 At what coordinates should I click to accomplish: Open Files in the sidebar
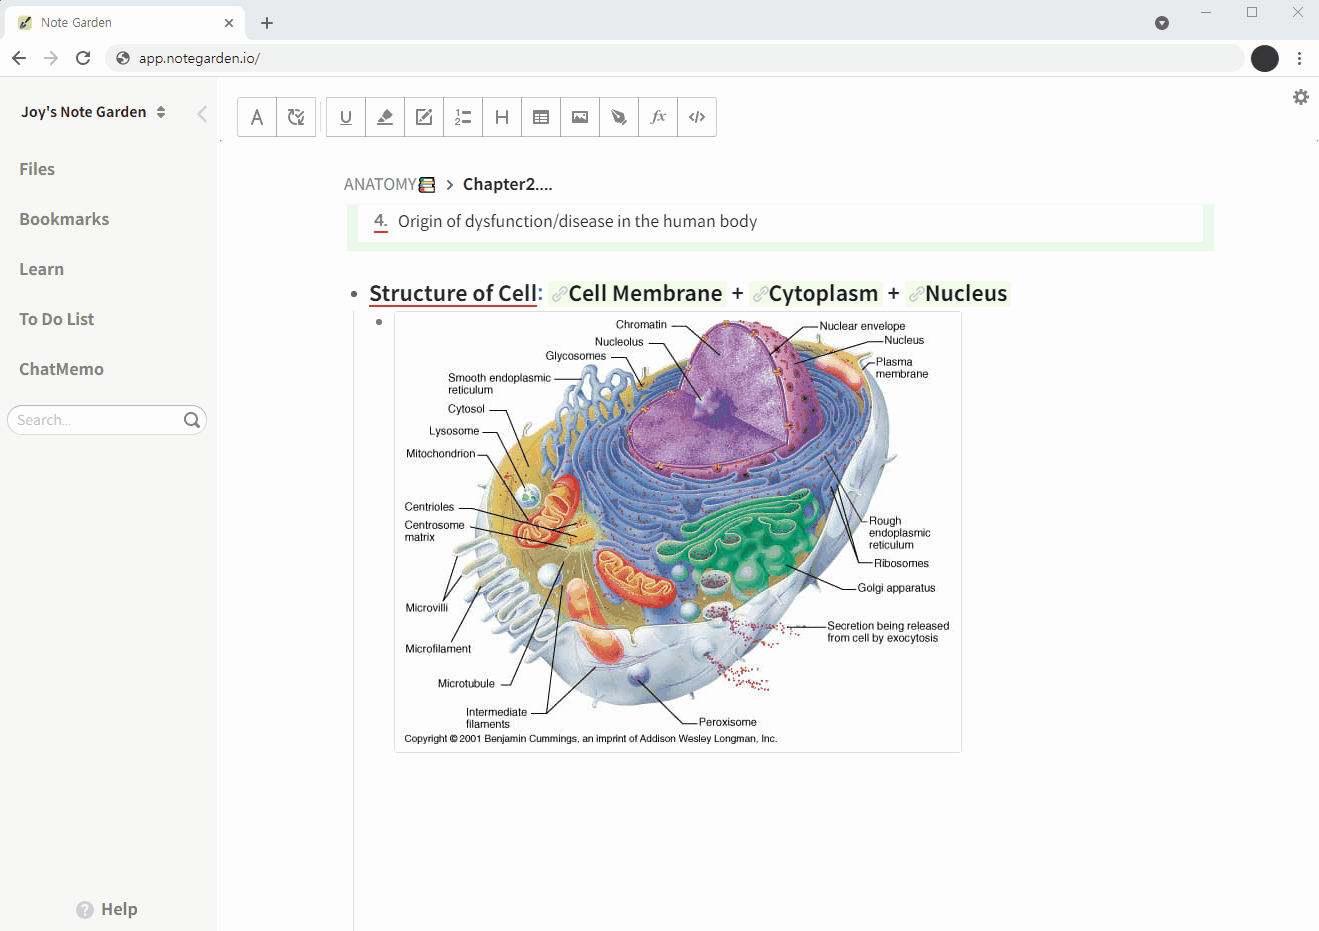37,169
